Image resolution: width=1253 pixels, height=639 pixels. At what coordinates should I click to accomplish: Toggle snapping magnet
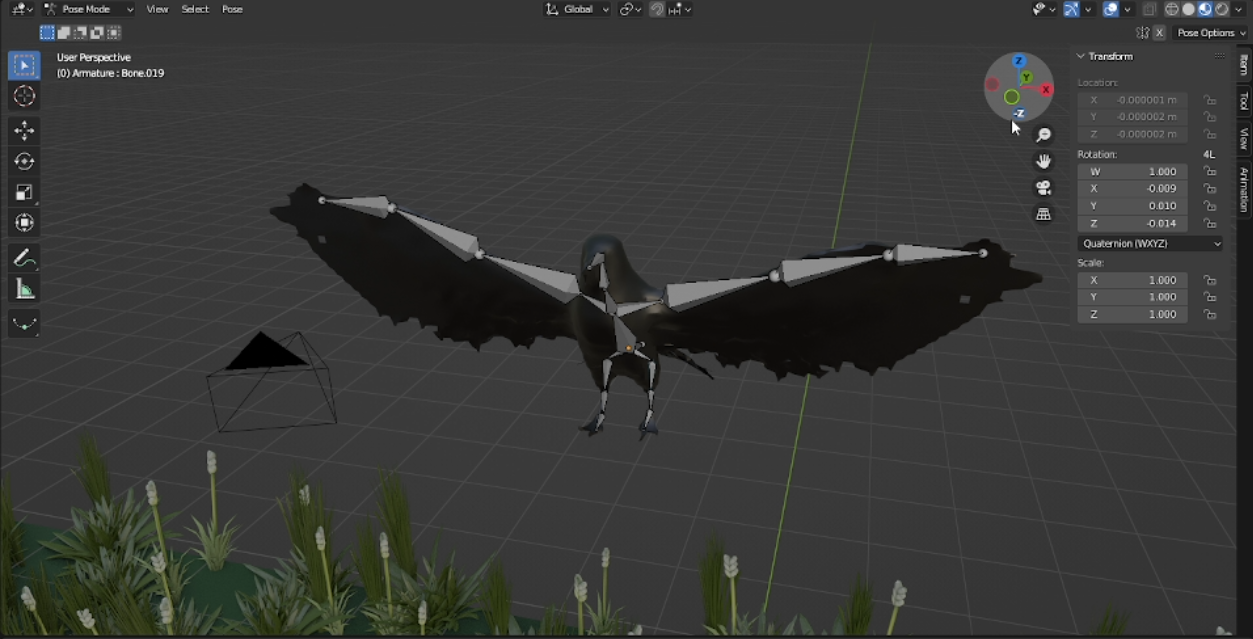pos(657,9)
